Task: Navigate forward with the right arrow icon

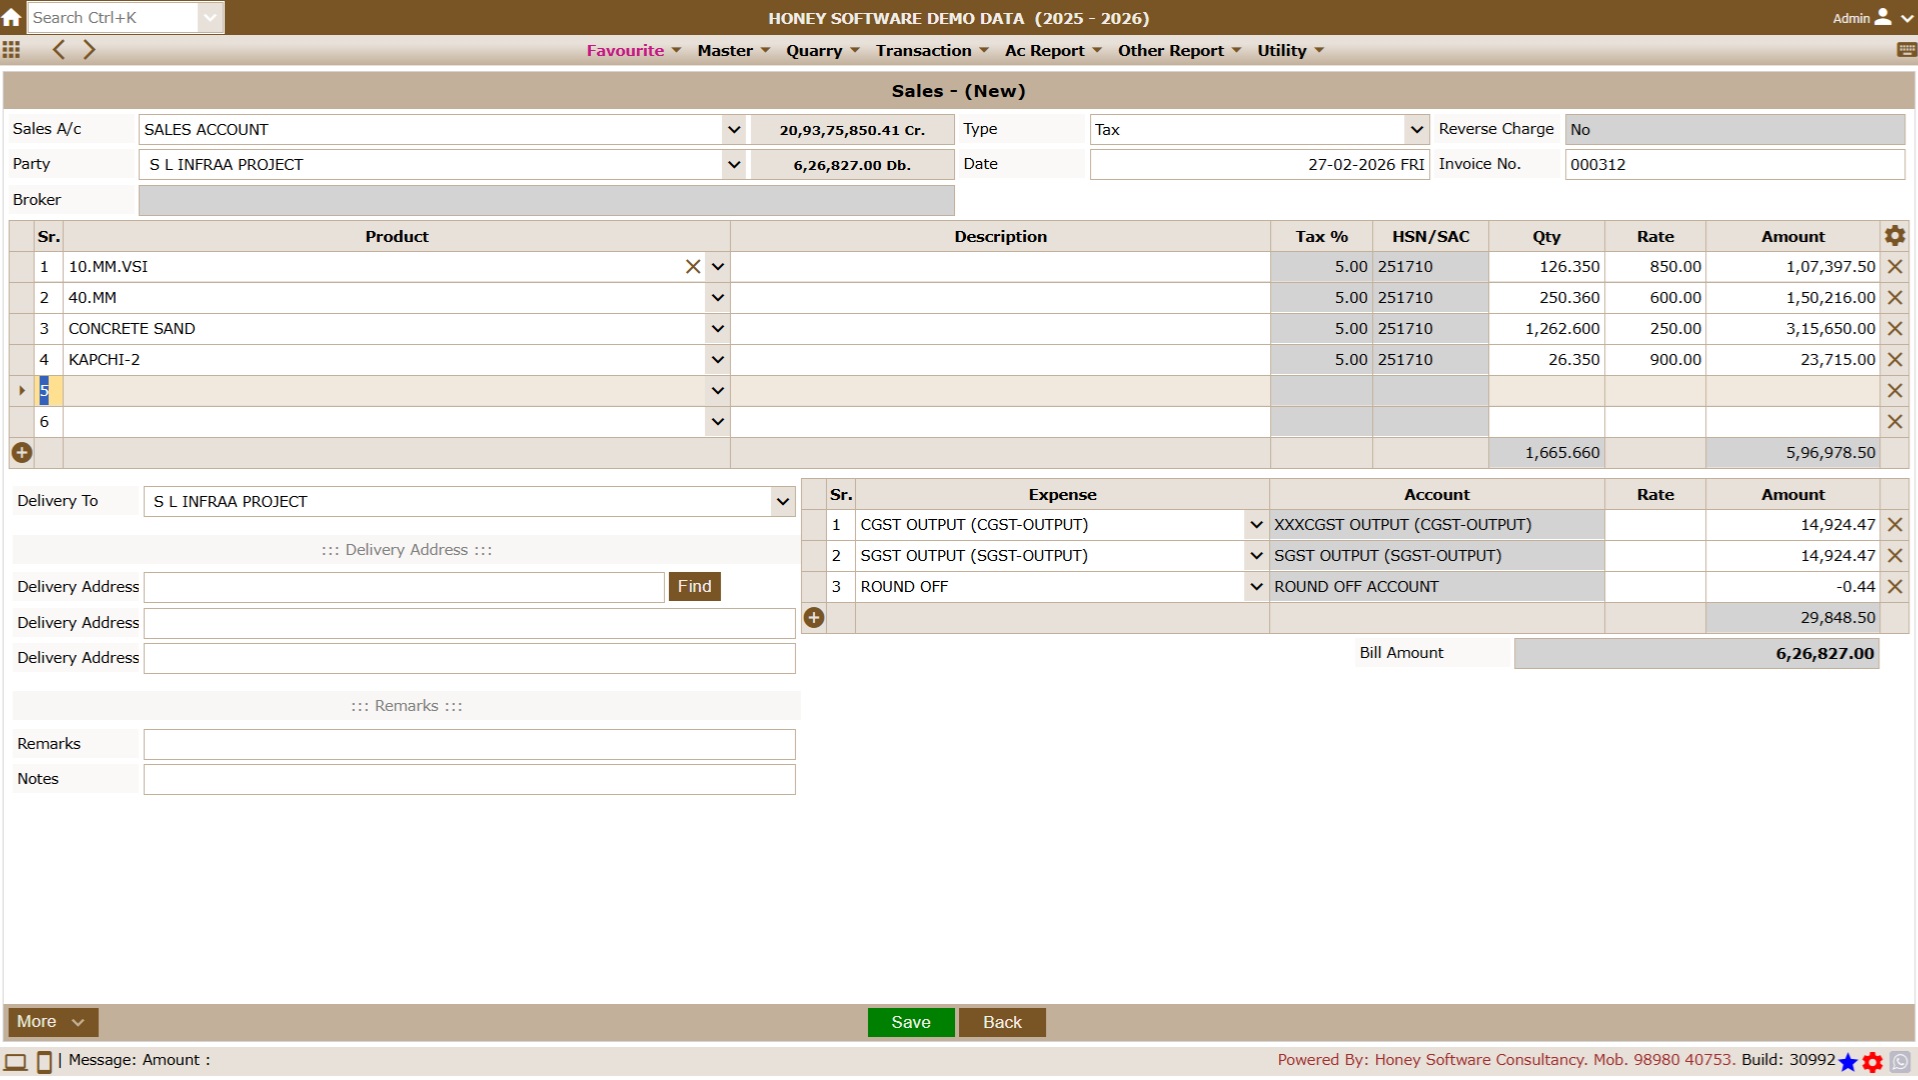Action: click(x=90, y=50)
